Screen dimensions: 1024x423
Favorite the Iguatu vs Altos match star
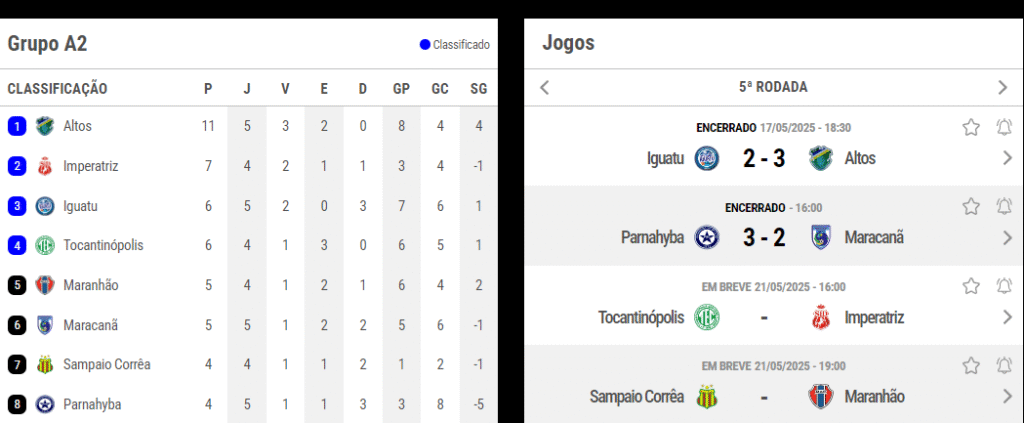(x=971, y=127)
